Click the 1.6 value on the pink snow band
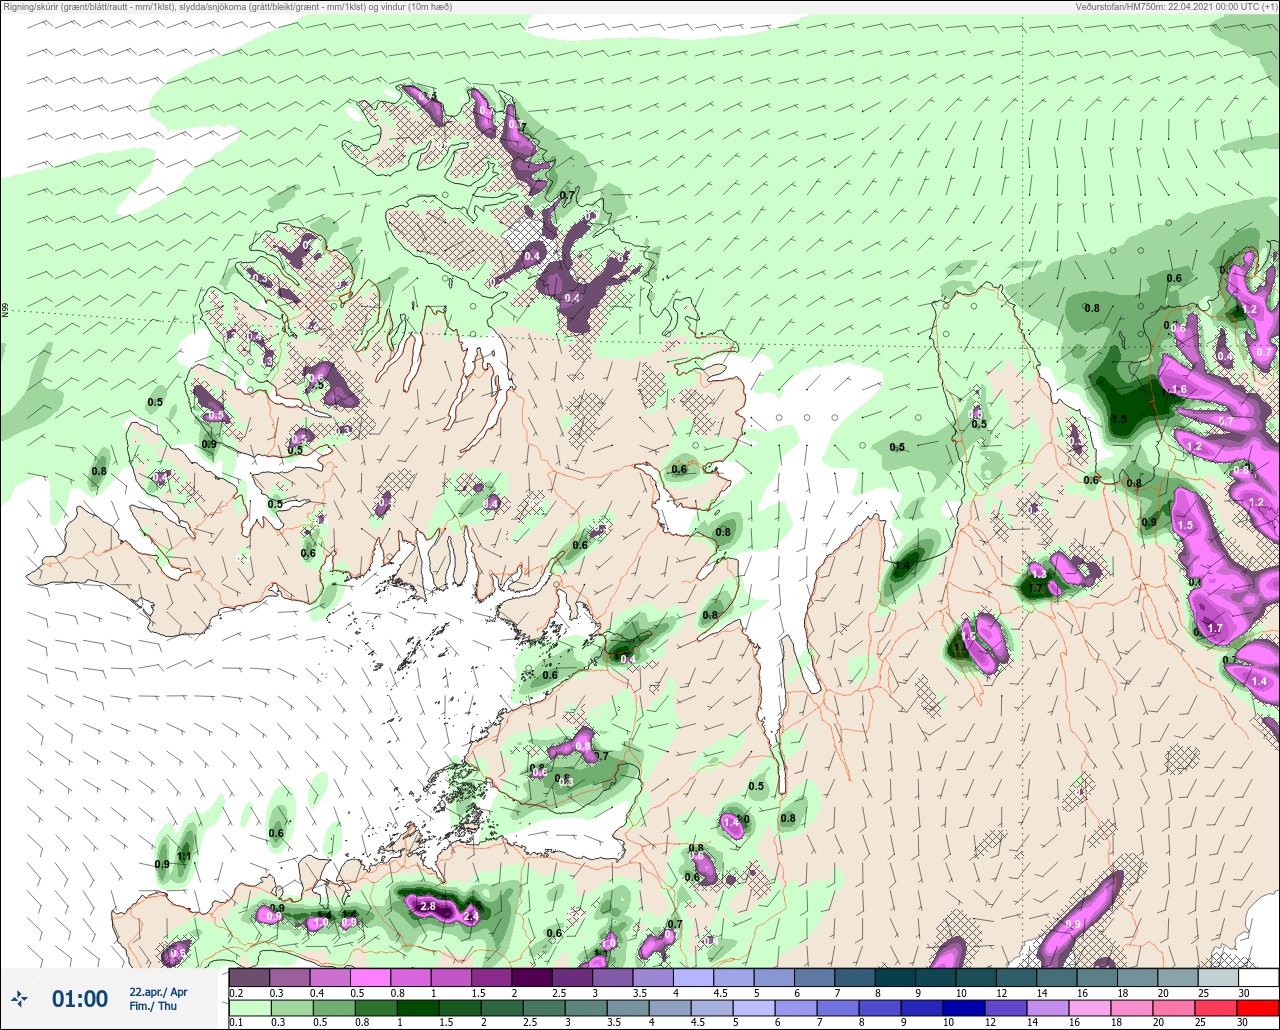1280x1030 pixels. pos(1178,390)
